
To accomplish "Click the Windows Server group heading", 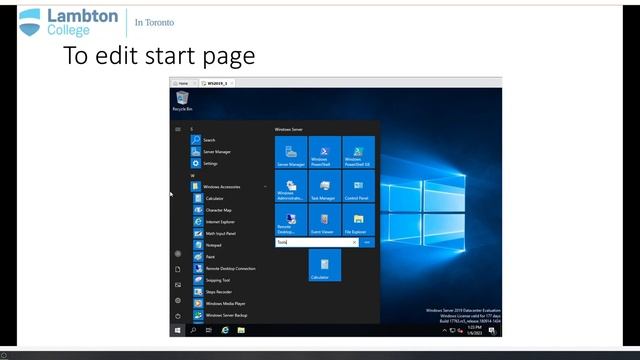I will click(289, 129).
